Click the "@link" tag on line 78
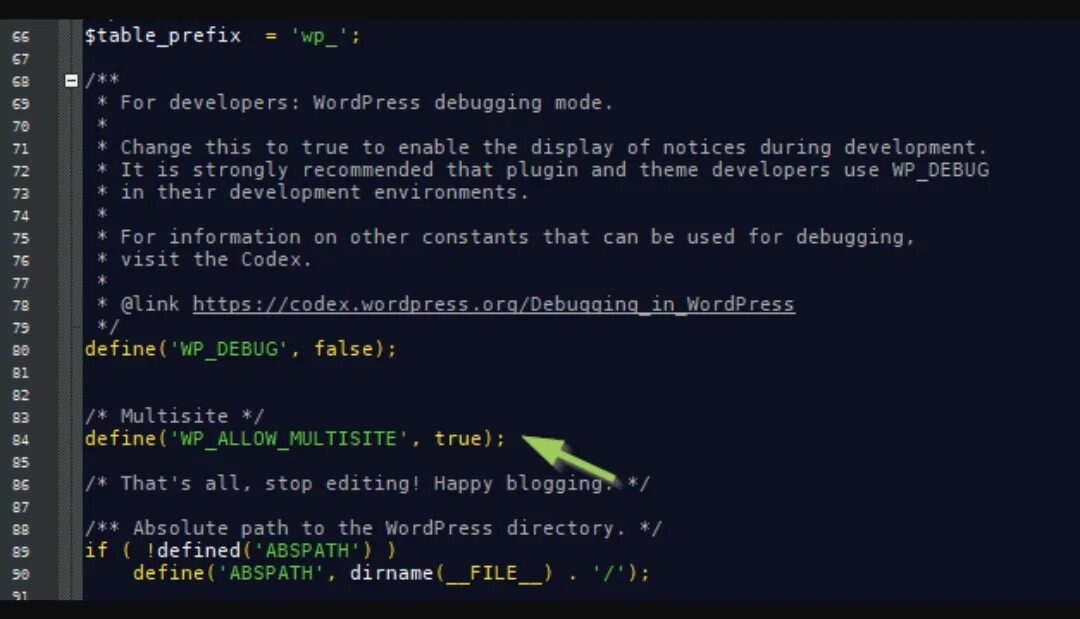Viewport: 1080px width, 619px height. [150, 304]
